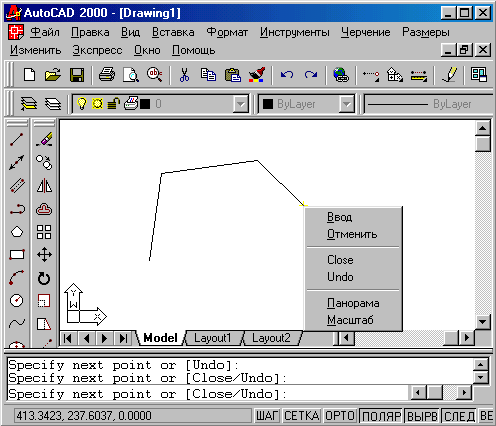Select the Array tool
The height and width of the screenshot is (426, 496).
tap(44, 232)
